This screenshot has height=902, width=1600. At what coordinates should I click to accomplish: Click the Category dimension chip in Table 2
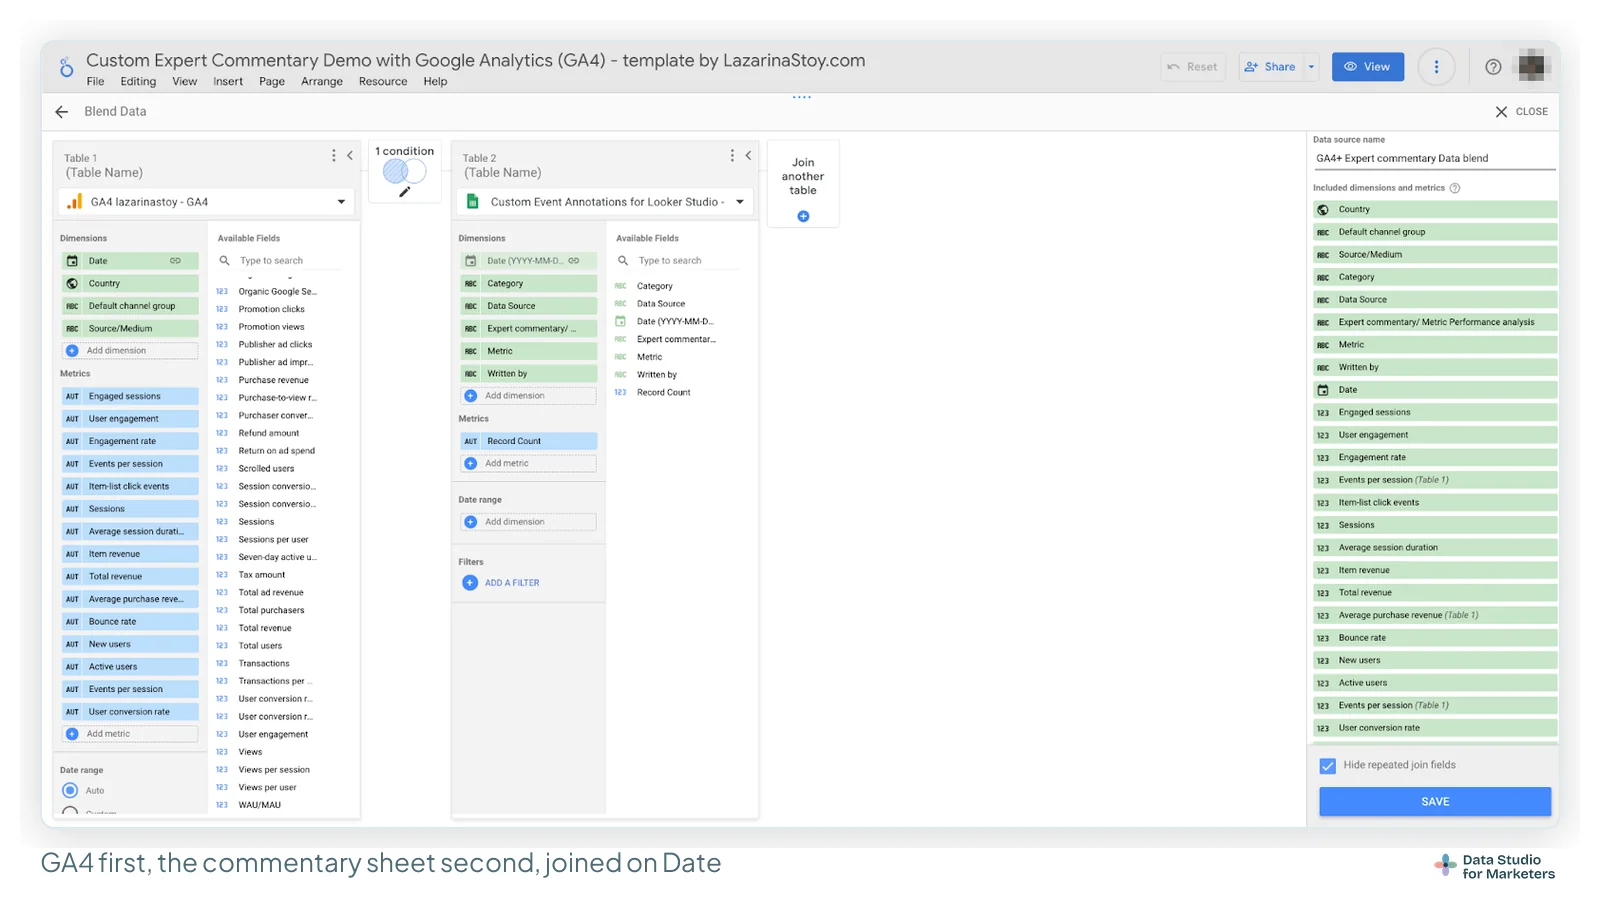(x=528, y=284)
